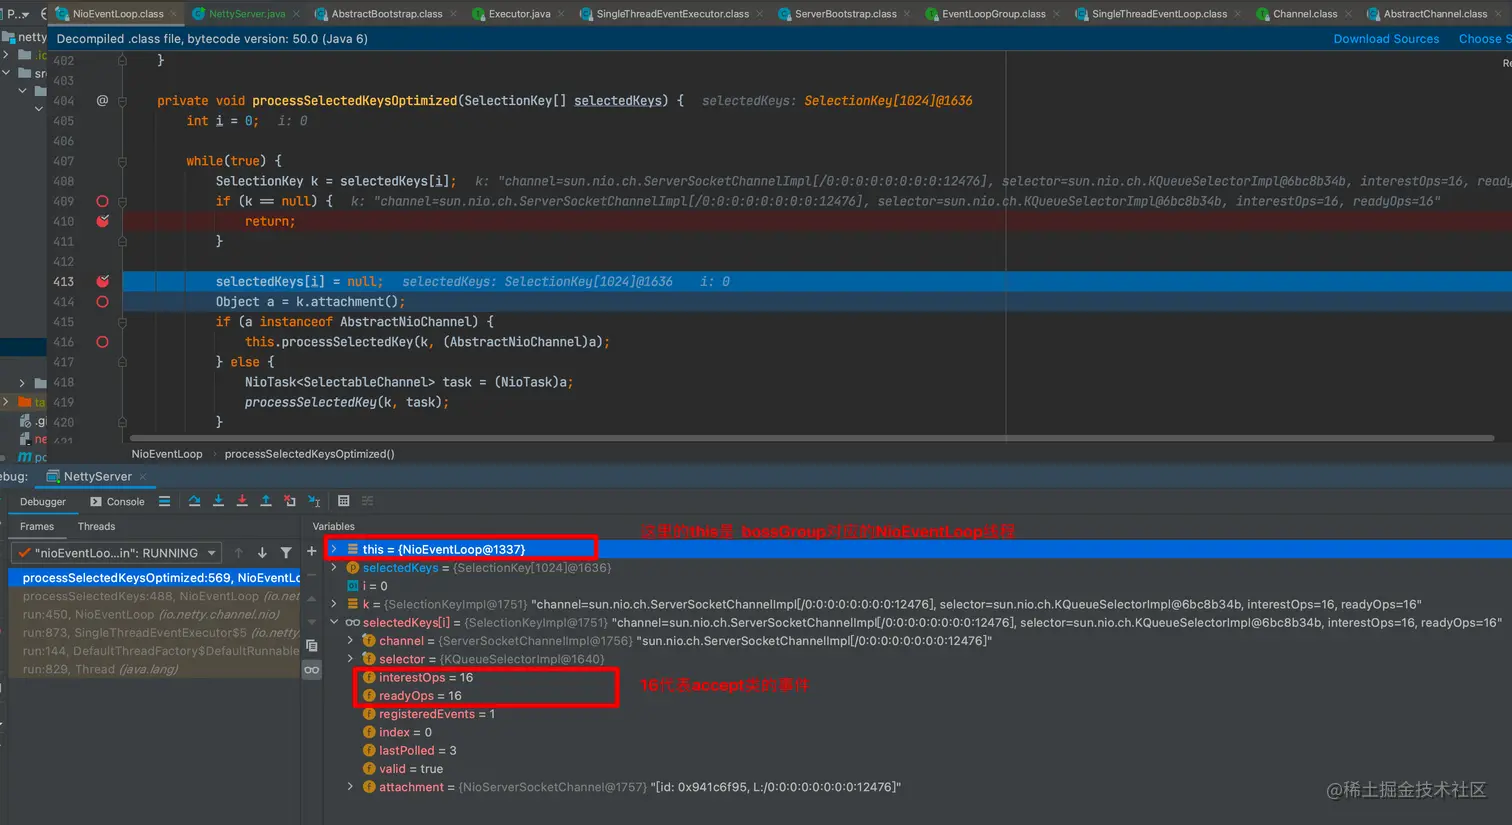The height and width of the screenshot is (825, 1512).
Task: Select the 'run:829, Thread' stack frame
Action: (x=155, y=669)
